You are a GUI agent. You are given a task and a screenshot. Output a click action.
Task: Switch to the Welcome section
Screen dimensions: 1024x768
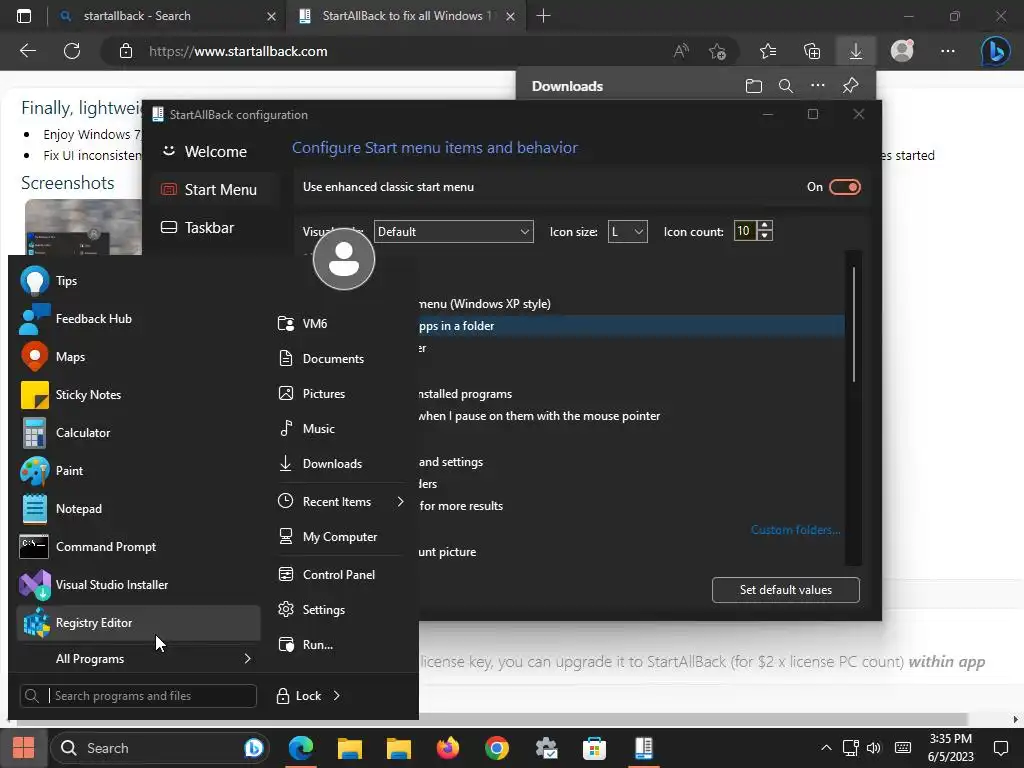pos(214,152)
